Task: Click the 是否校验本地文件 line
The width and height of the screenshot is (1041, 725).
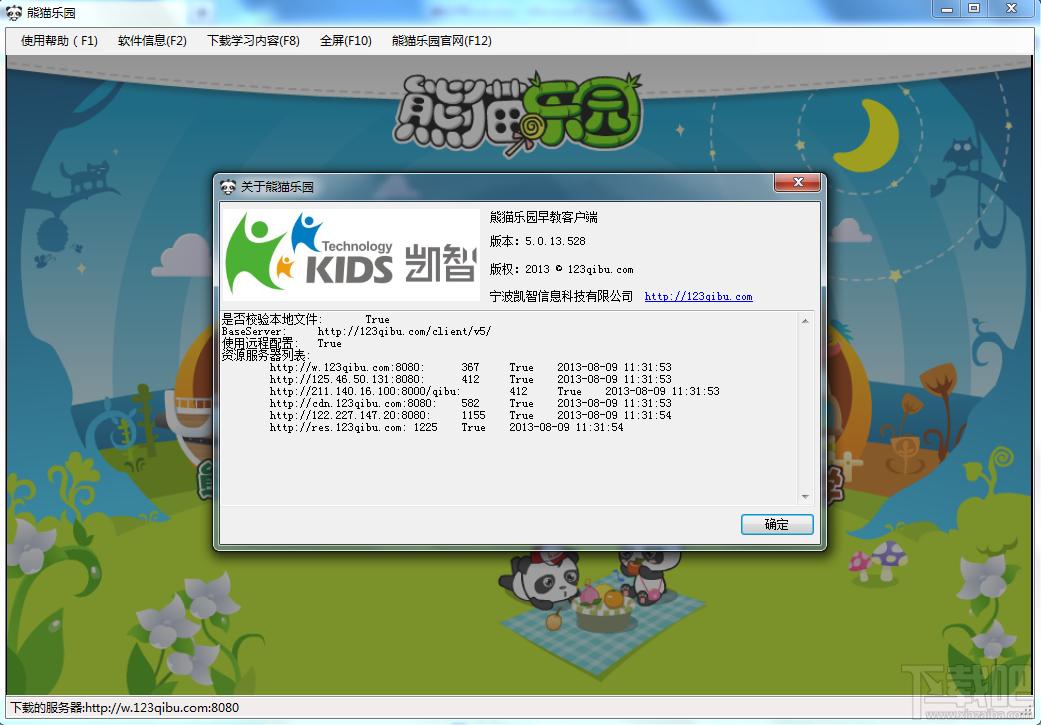Action: (x=305, y=319)
